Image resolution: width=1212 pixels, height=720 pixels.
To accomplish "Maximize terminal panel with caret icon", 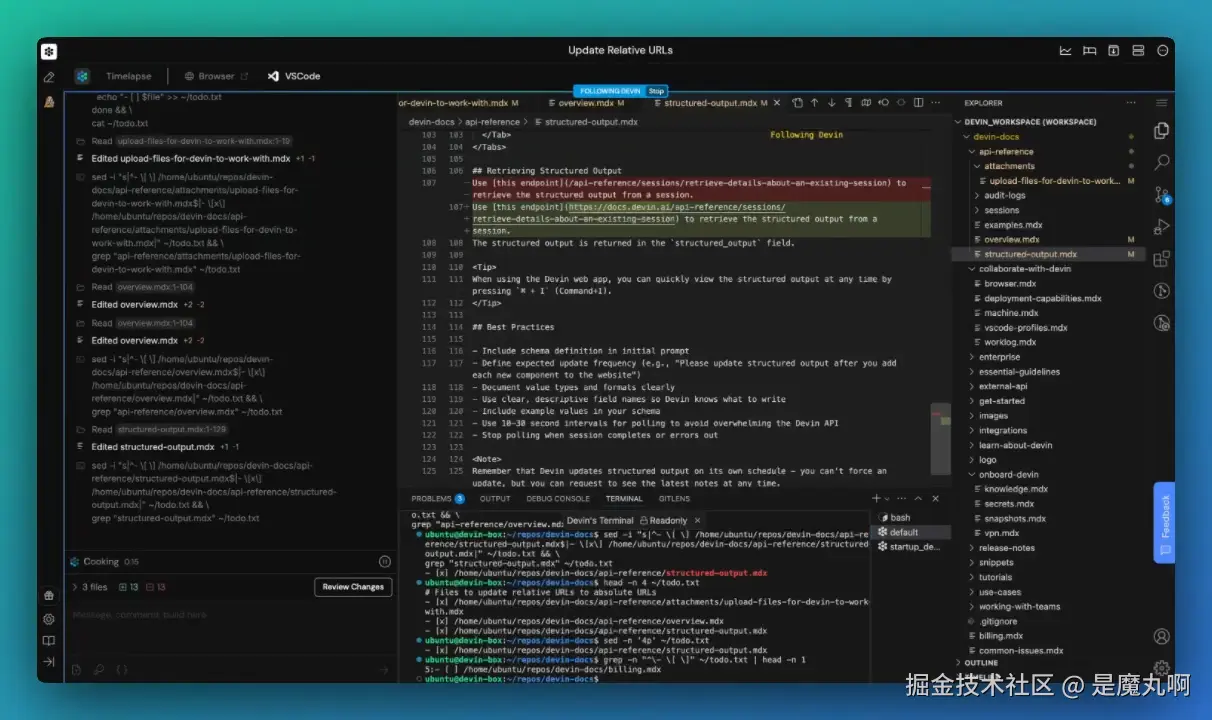I will pos(920,498).
